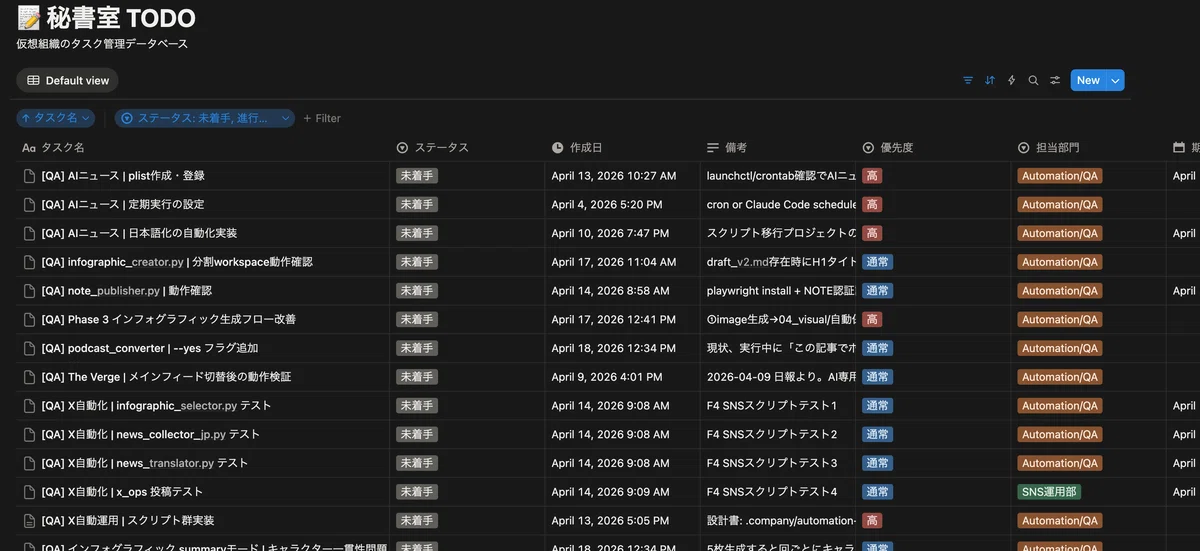Click the SNS運用部 department tag
The height and width of the screenshot is (551, 1200).
click(1049, 492)
